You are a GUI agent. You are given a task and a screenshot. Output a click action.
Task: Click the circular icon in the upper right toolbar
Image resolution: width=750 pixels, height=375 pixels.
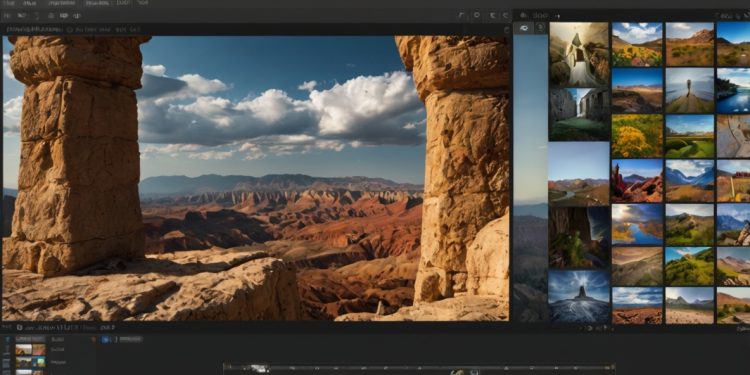[476, 16]
